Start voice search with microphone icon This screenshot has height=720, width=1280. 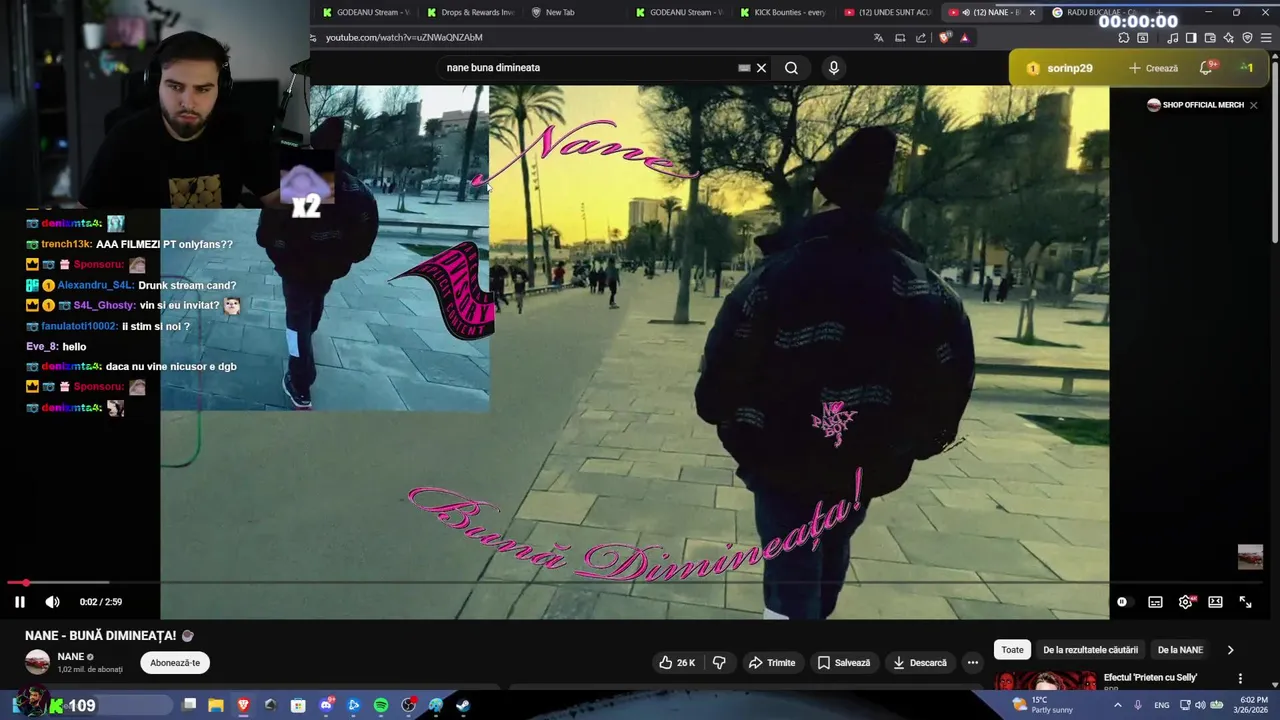click(x=834, y=68)
